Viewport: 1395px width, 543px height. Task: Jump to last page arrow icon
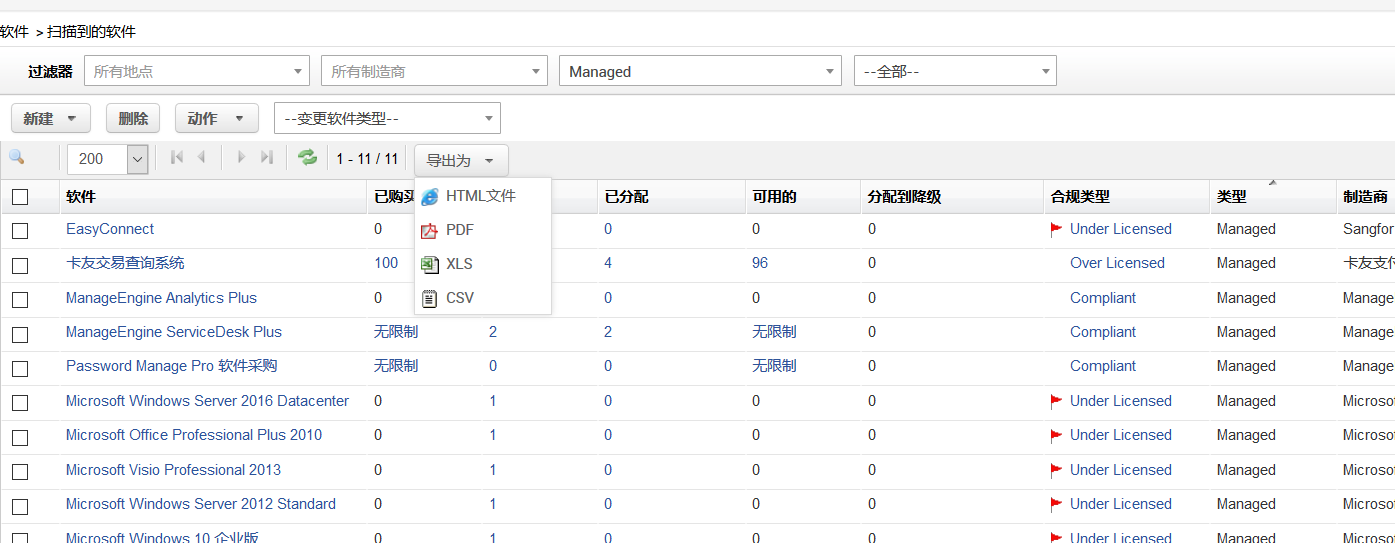point(266,158)
